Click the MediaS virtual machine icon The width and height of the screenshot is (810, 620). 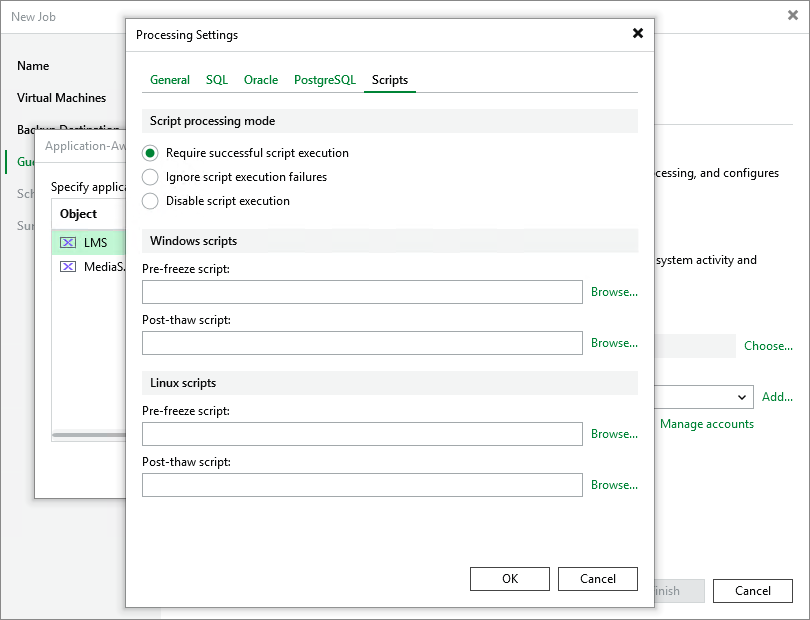(x=68, y=267)
